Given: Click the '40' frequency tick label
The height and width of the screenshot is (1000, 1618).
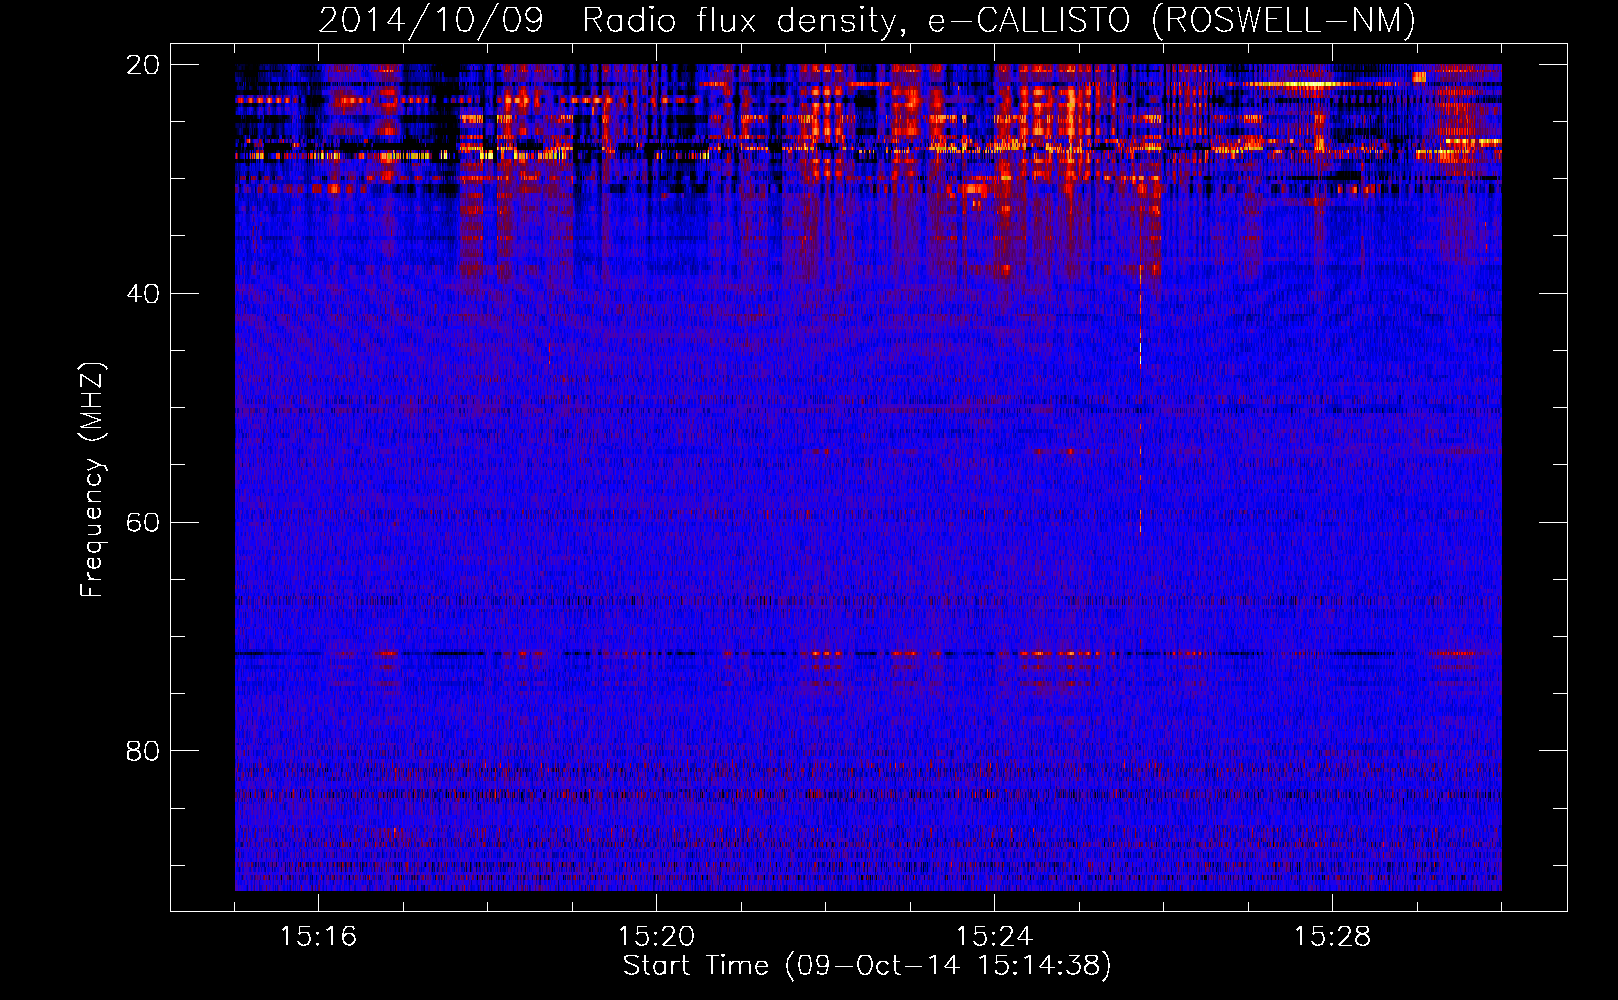Looking at the screenshot, I should pos(143,294).
